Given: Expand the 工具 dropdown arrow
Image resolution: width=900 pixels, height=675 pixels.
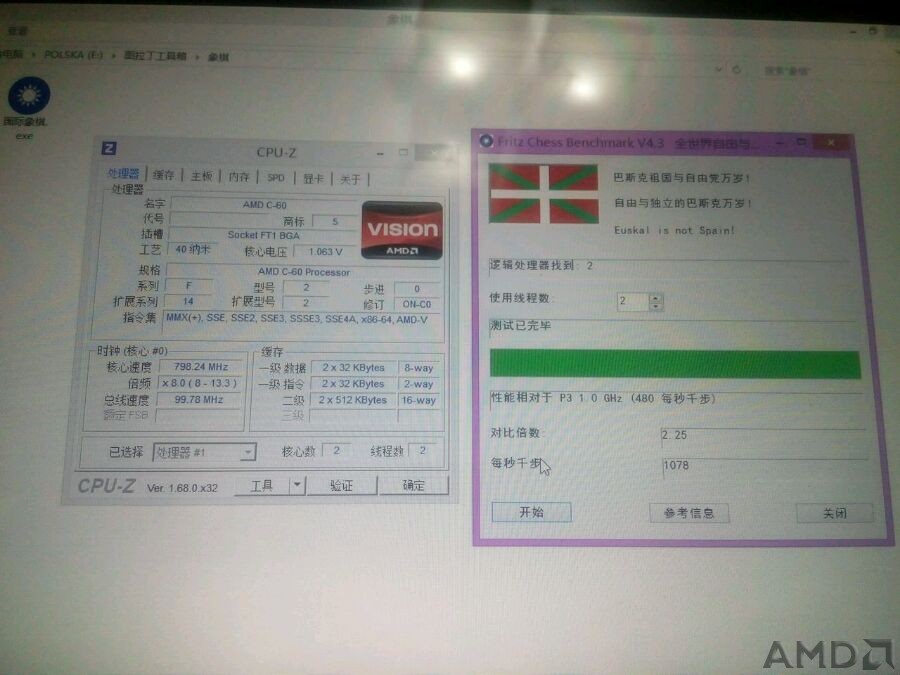Looking at the screenshot, I should tap(297, 486).
